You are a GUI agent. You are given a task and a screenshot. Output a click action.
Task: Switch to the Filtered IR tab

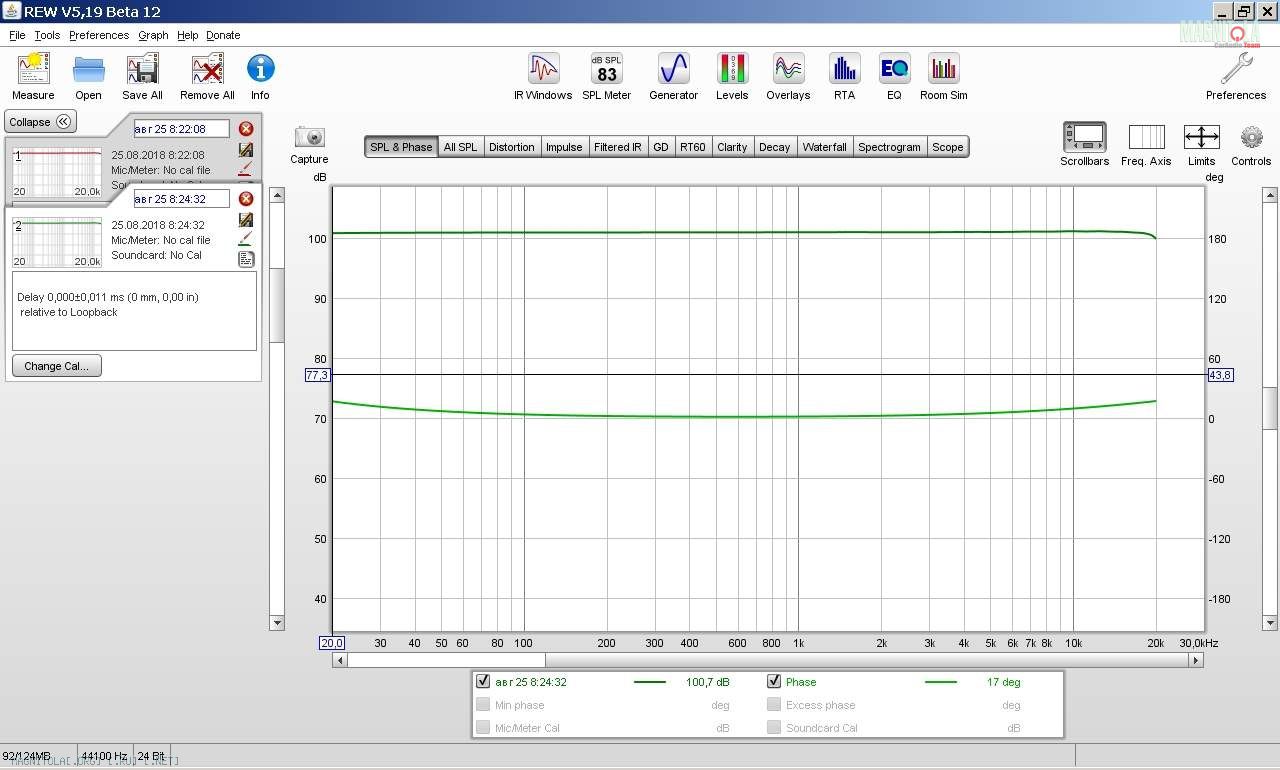[618, 147]
